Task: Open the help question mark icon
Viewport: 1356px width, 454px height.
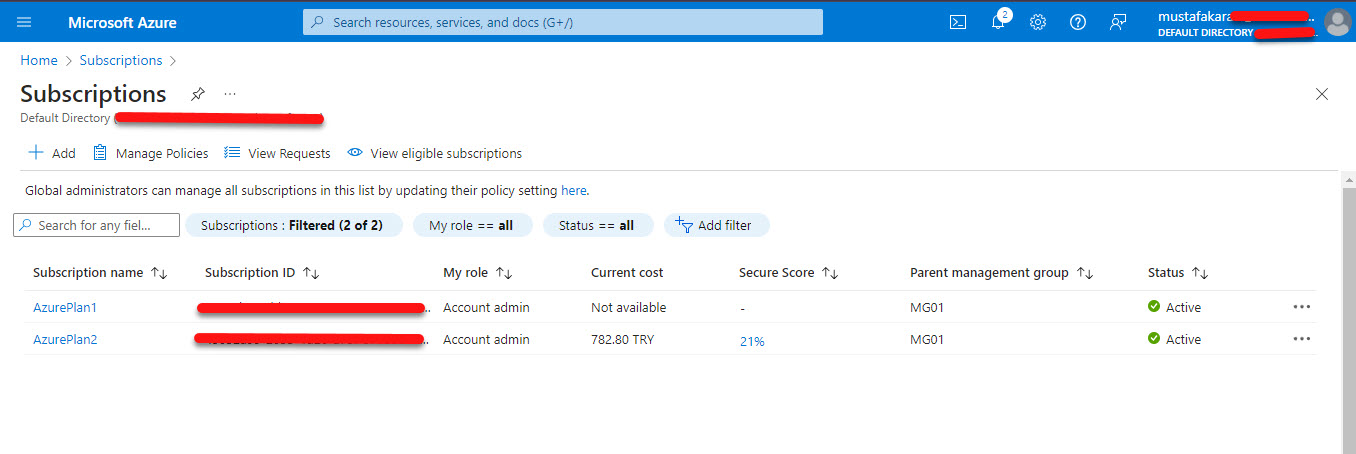Action: pos(1077,22)
